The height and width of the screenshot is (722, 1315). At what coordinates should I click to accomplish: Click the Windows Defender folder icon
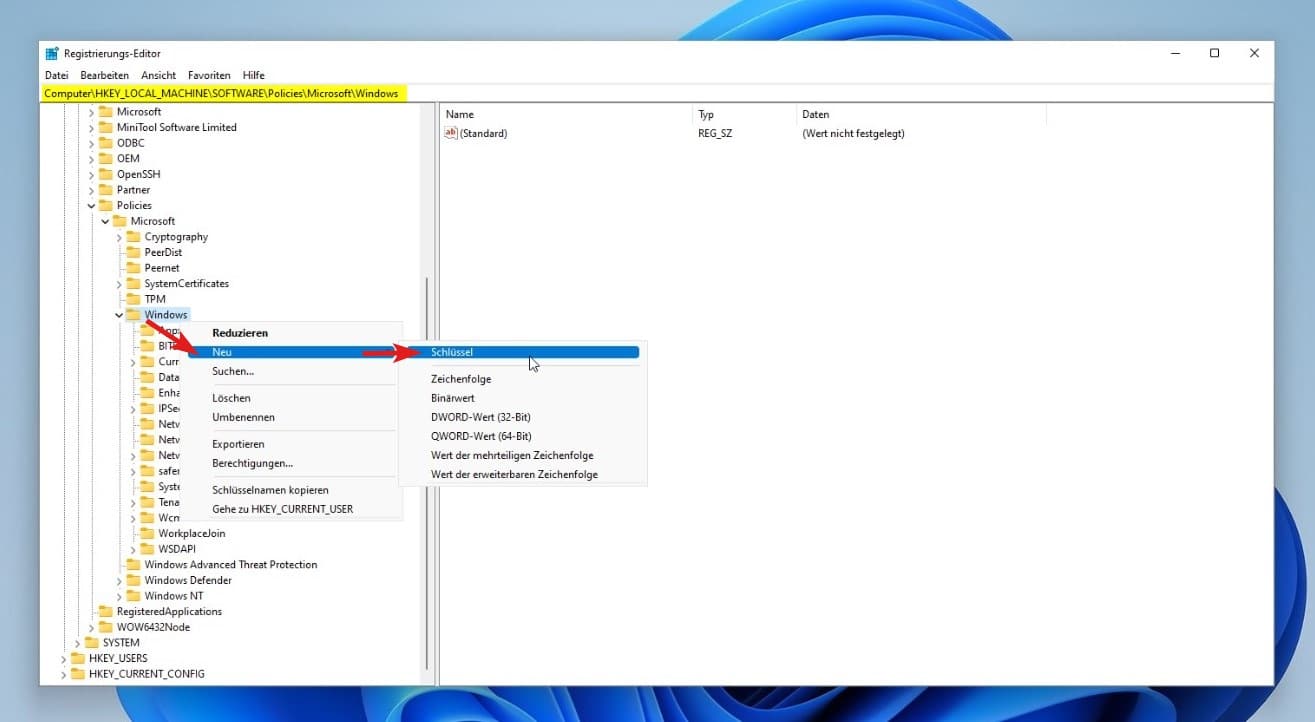(x=133, y=580)
